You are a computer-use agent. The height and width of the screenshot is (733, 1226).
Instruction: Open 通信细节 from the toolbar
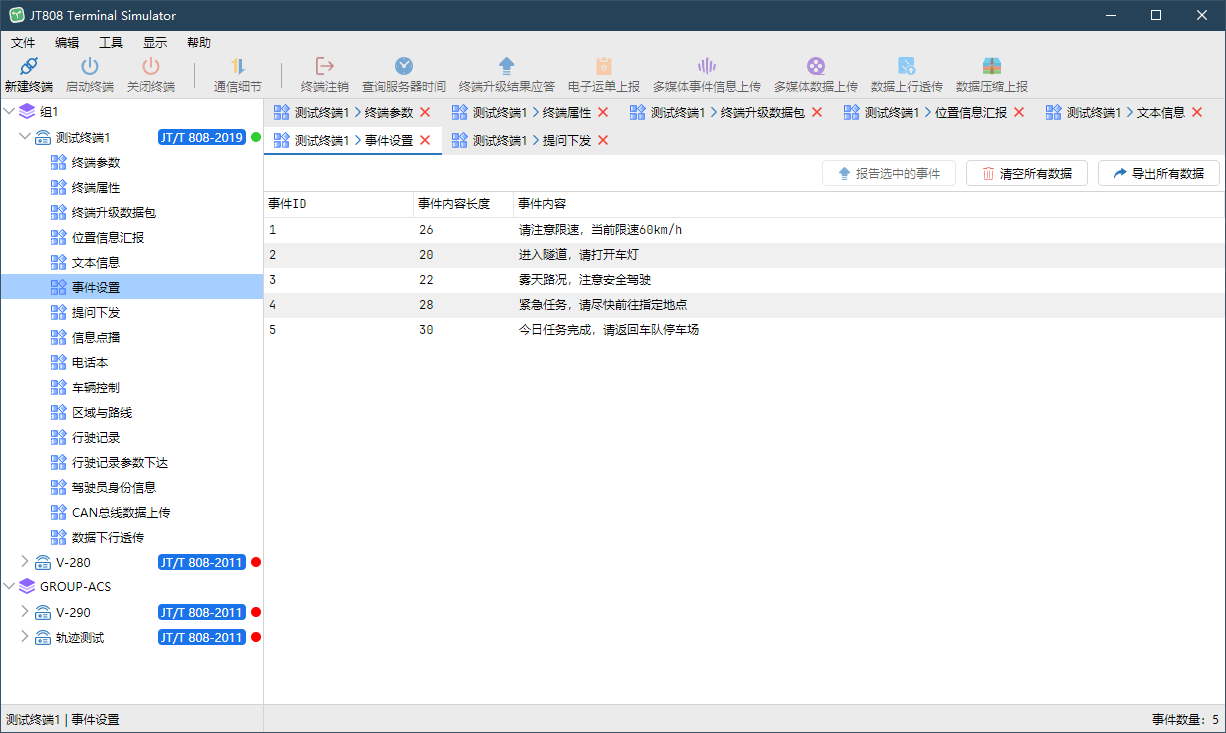(x=238, y=67)
